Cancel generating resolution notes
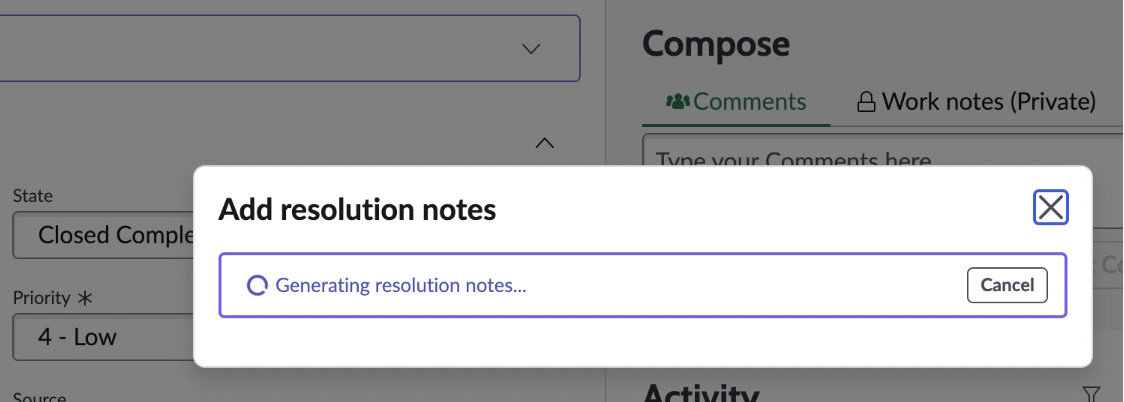 [x=1006, y=285]
